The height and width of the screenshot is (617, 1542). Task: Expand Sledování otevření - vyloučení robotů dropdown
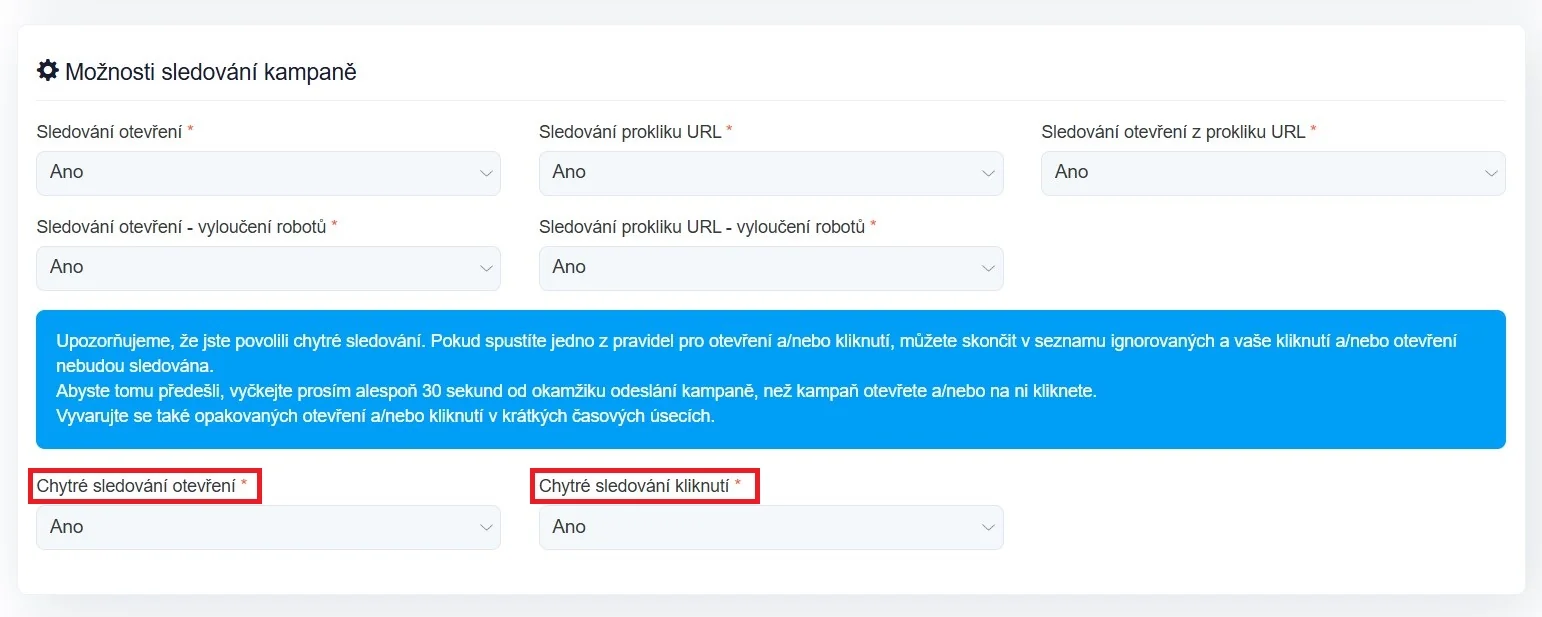click(268, 268)
